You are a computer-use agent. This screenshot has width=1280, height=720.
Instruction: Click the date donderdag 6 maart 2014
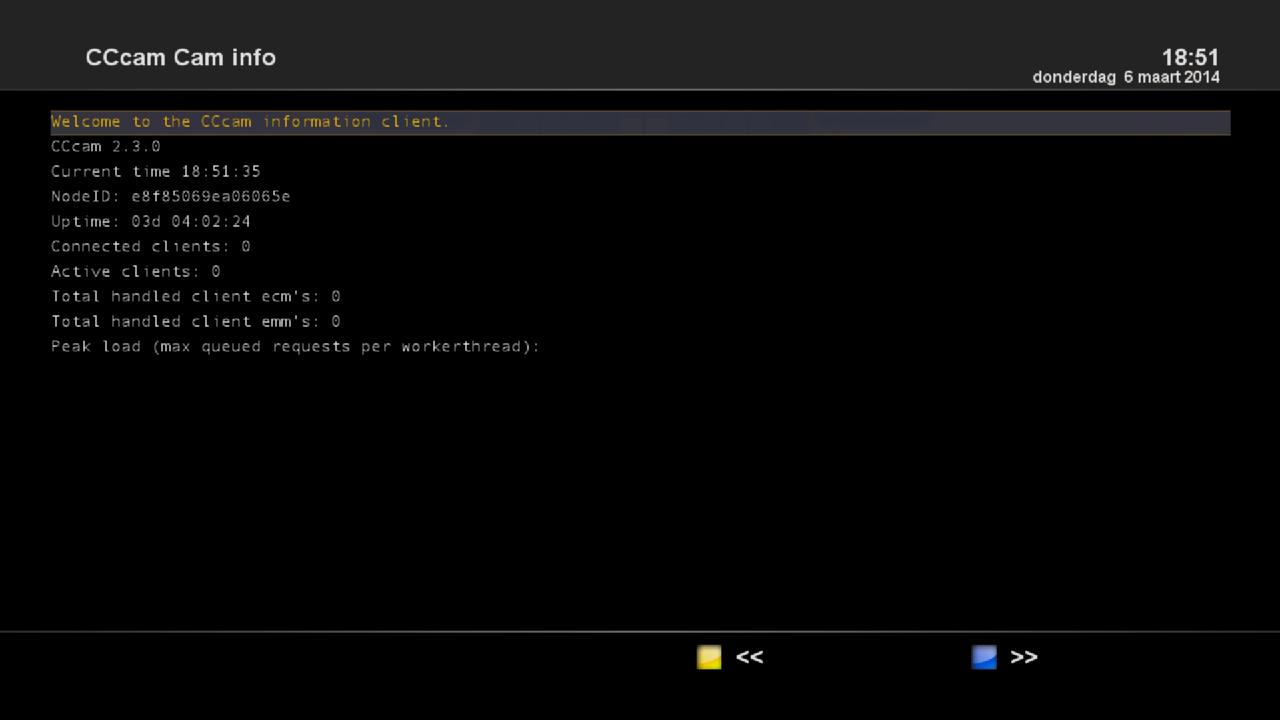(x=1126, y=77)
